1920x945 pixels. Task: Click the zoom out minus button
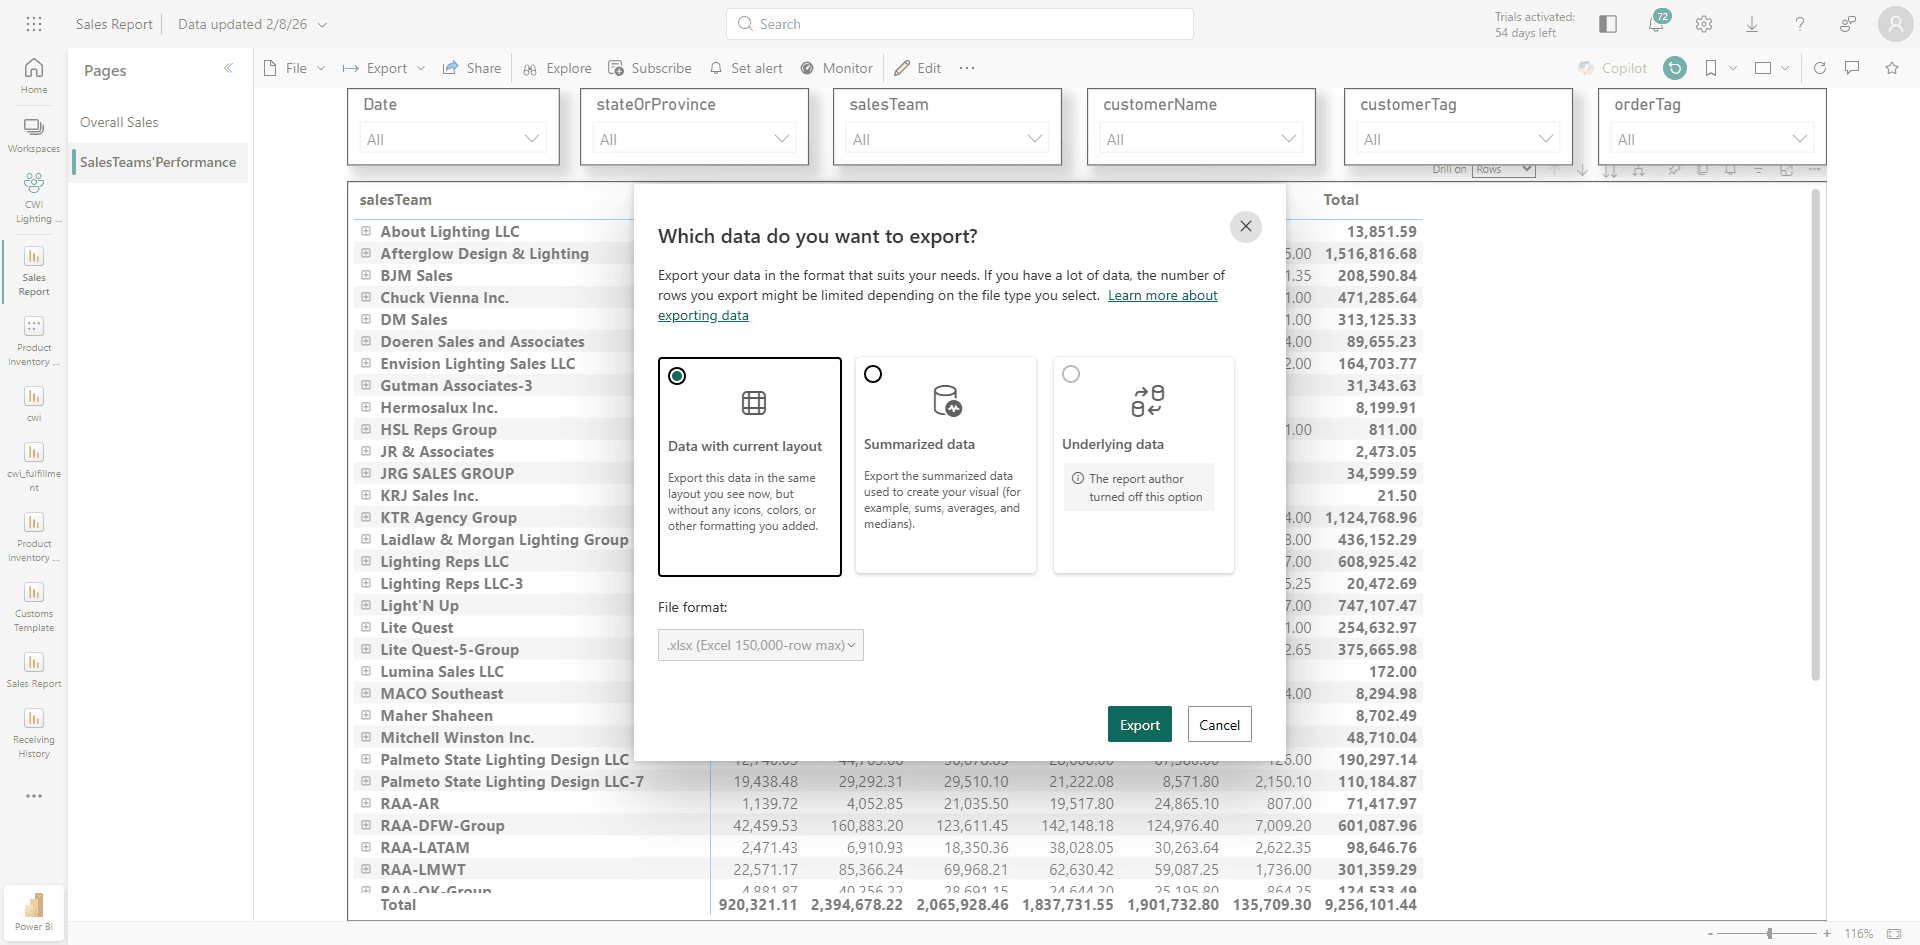point(1710,933)
